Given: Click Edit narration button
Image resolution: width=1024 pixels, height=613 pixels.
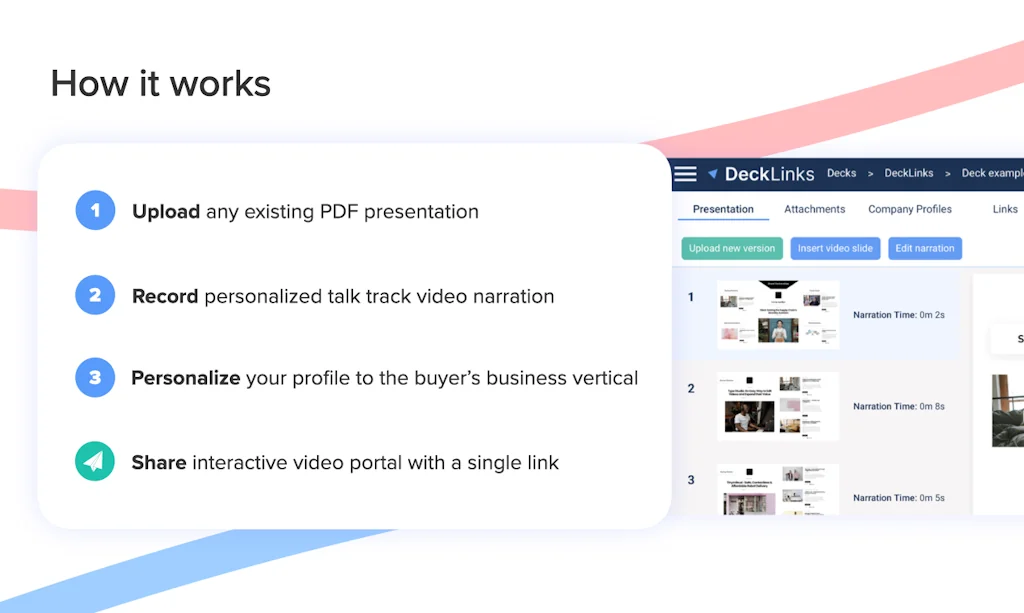Looking at the screenshot, I should 925,248.
